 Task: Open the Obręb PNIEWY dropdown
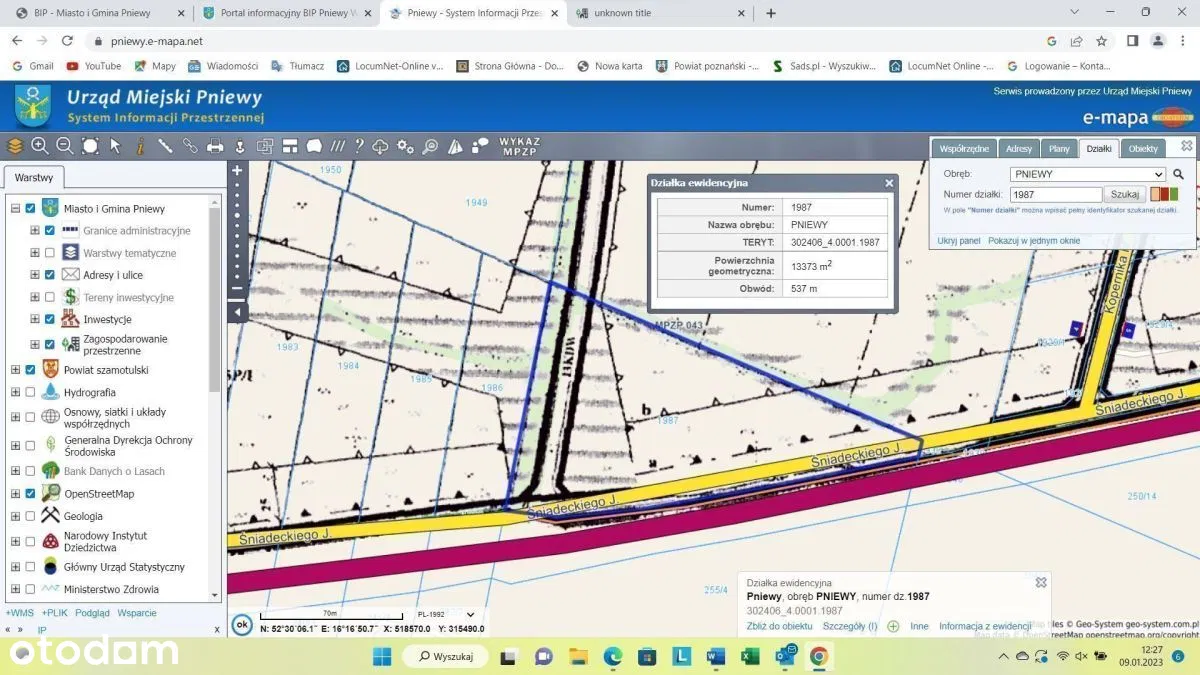point(1087,174)
